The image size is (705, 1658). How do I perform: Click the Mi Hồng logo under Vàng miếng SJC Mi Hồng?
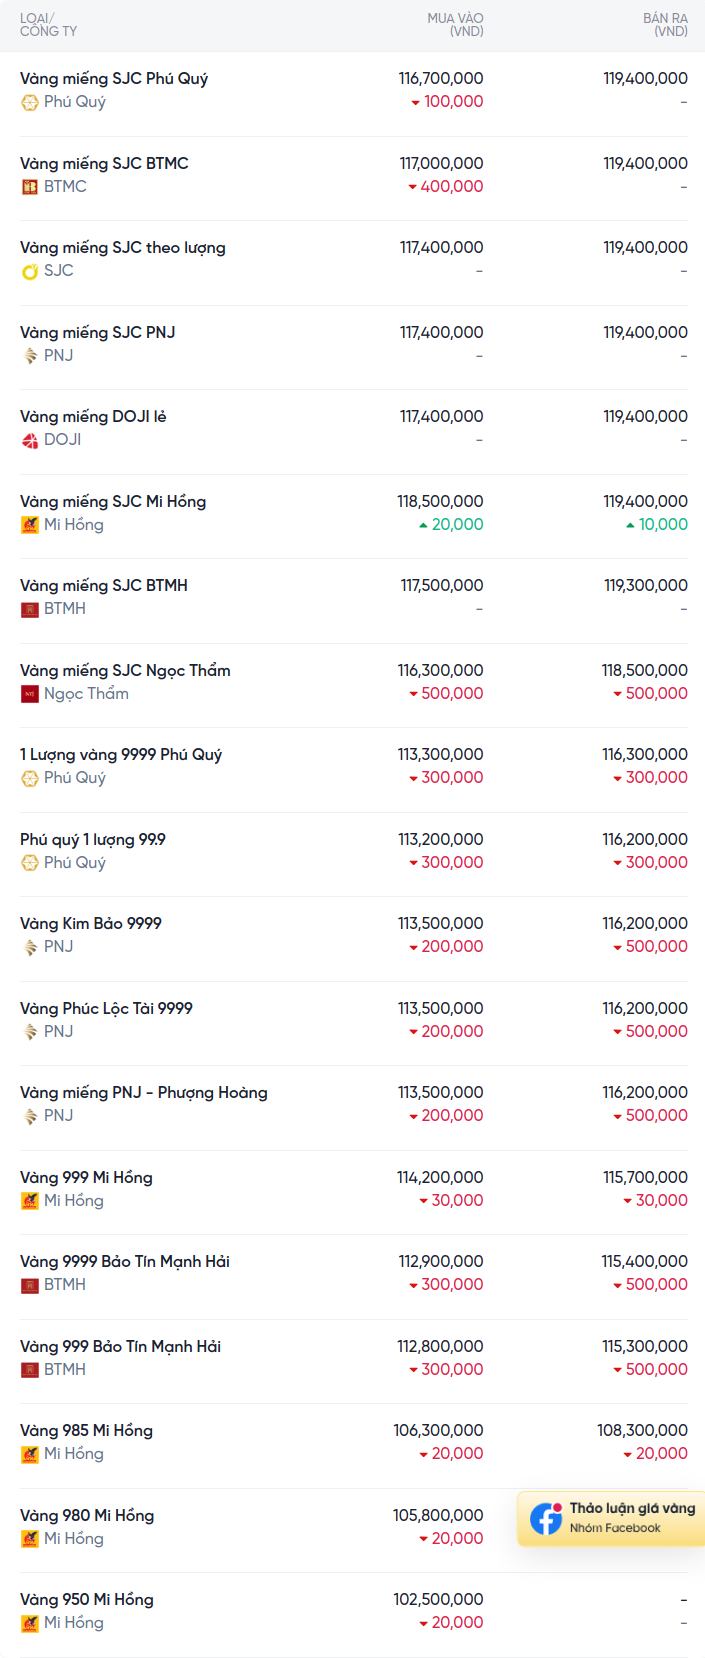point(30,525)
